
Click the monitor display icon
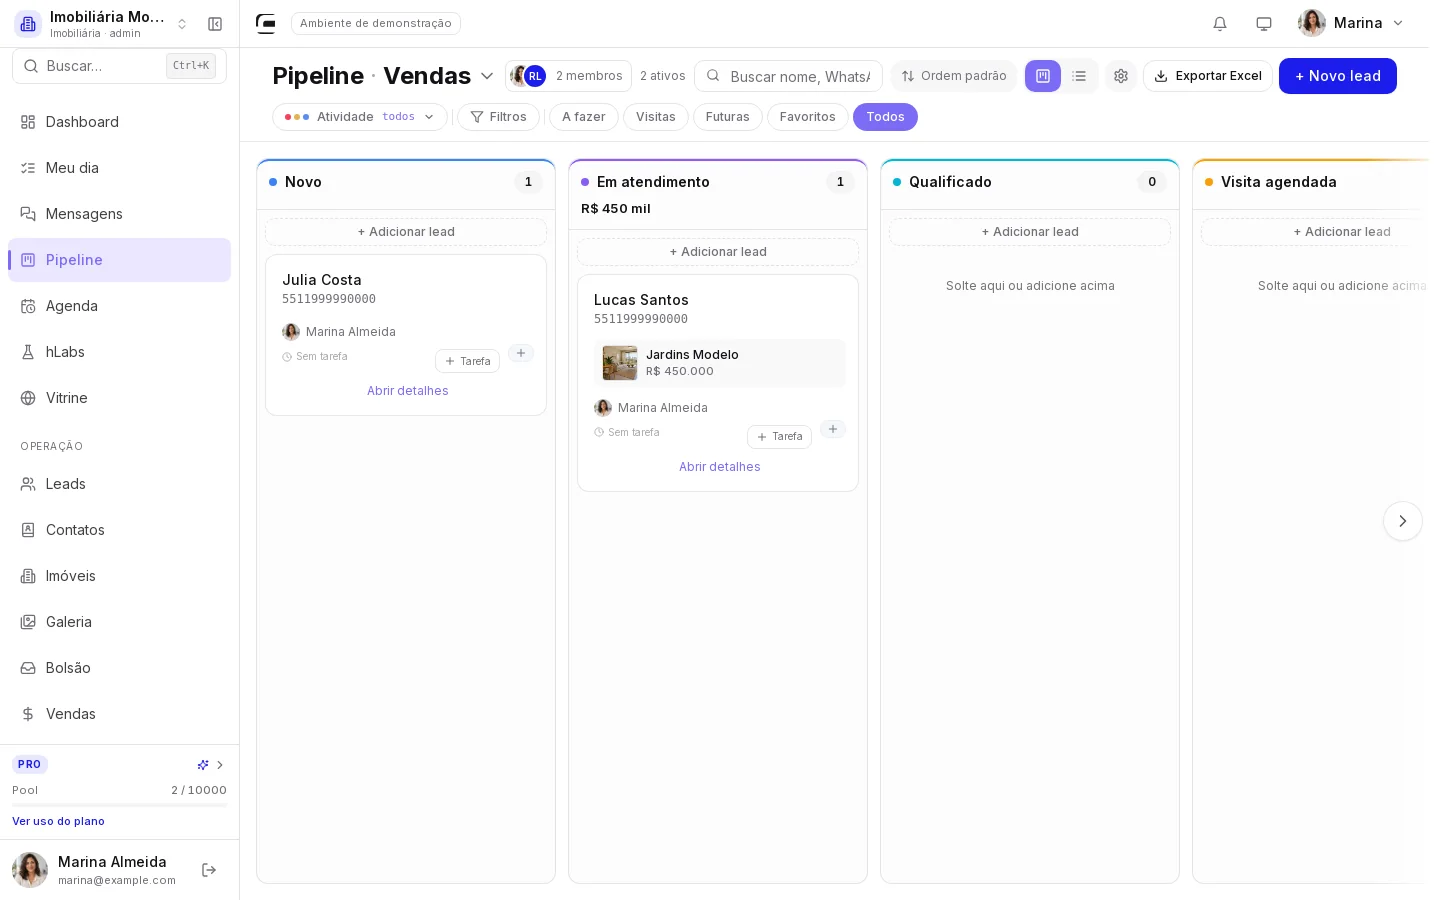1264,23
